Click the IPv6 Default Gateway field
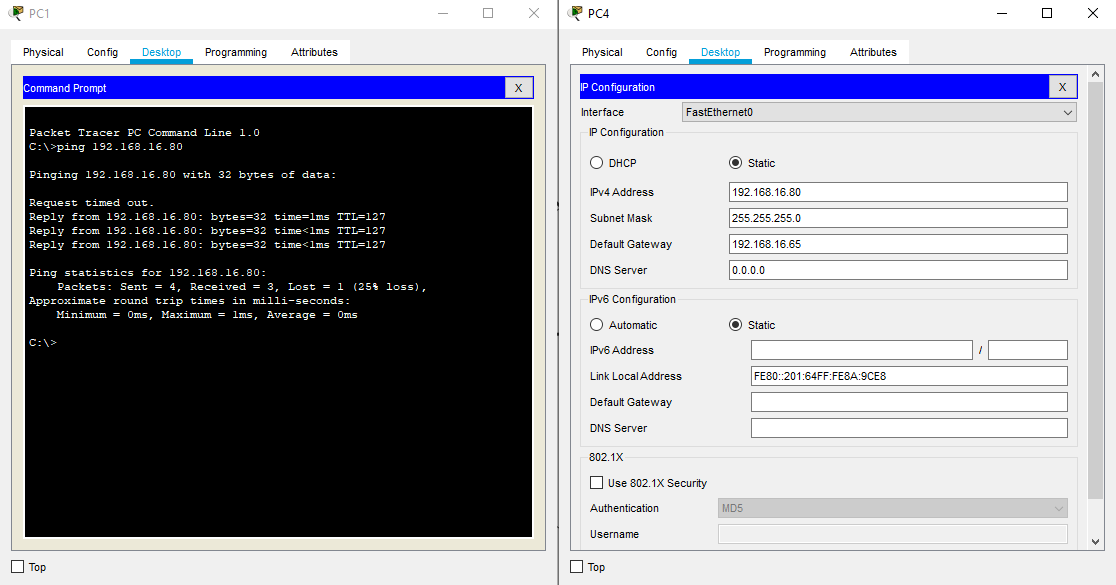1116x585 pixels. (x=909, y=402)
